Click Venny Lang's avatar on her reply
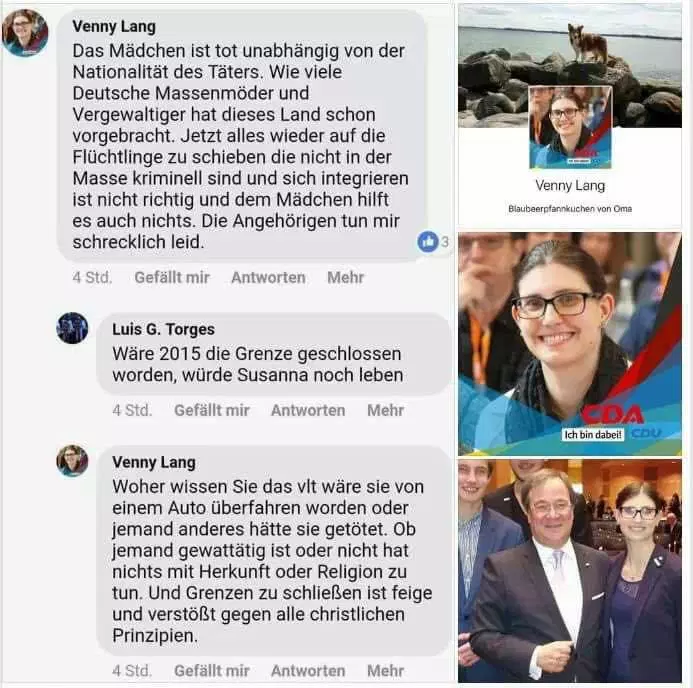Viewport: 693px width, 688px height. pyautogui.click(x=72, y=461)
